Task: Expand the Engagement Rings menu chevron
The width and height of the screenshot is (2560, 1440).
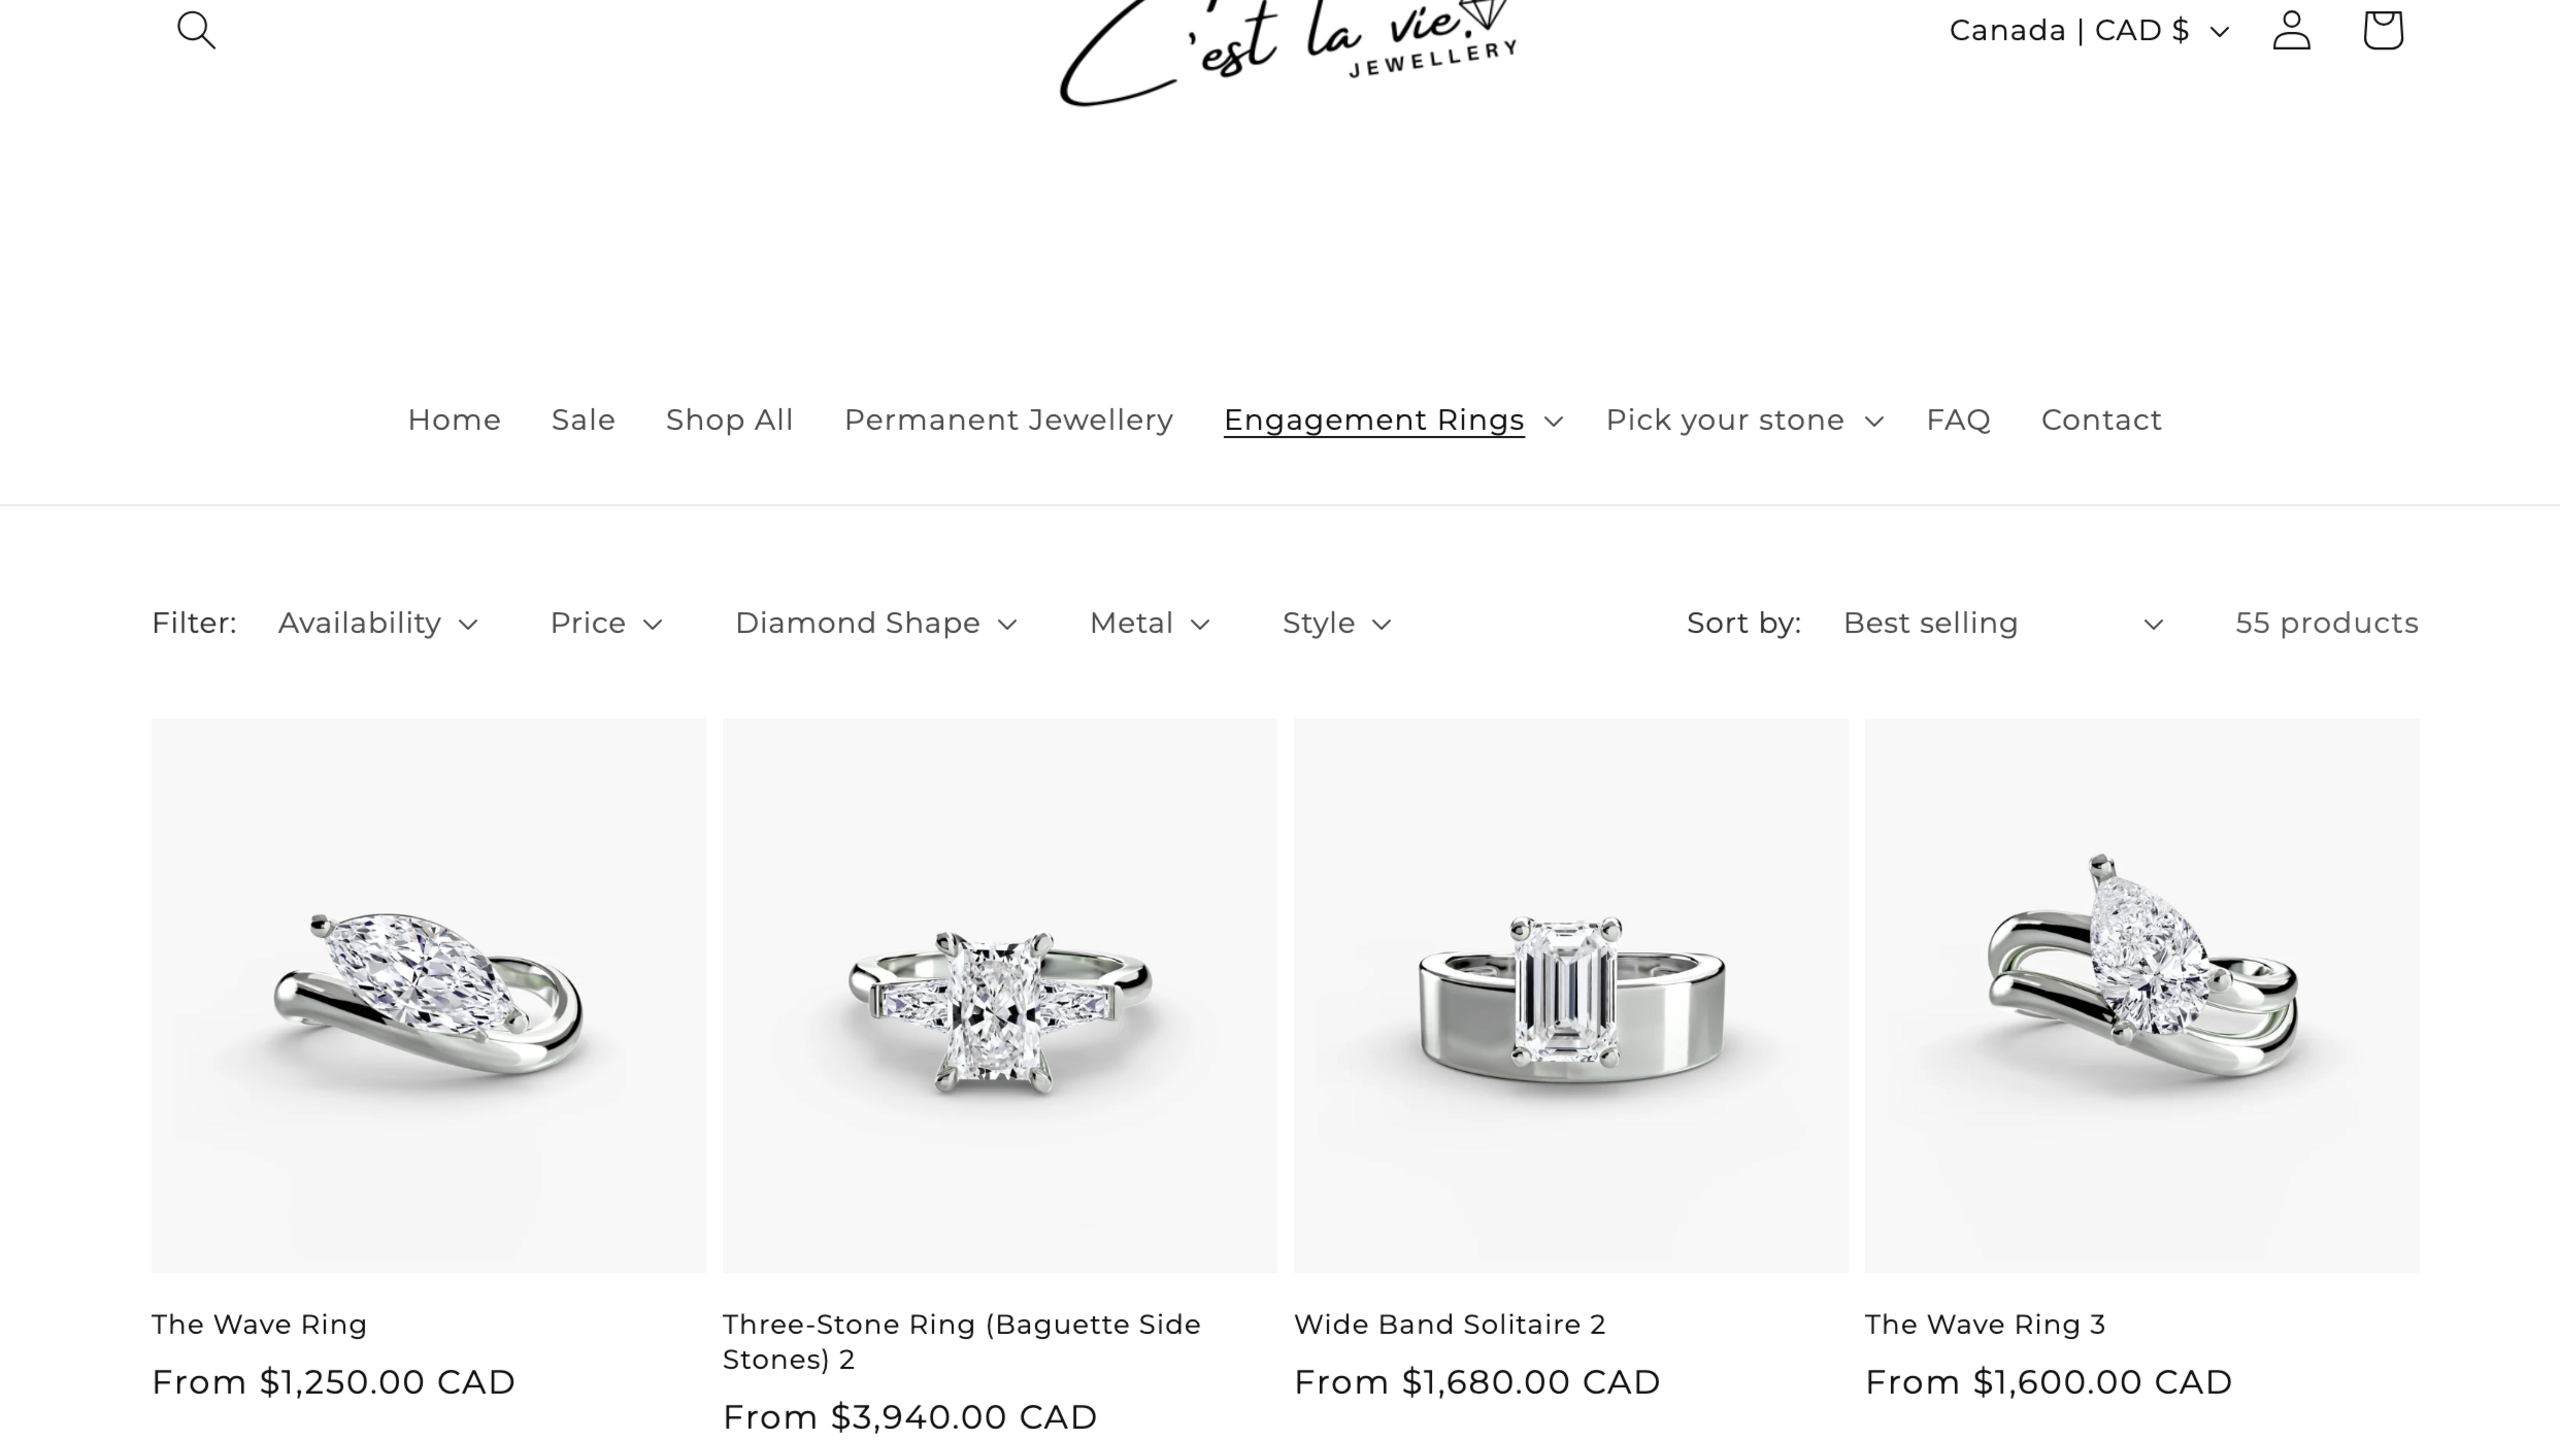Action: click(1553, 421)
